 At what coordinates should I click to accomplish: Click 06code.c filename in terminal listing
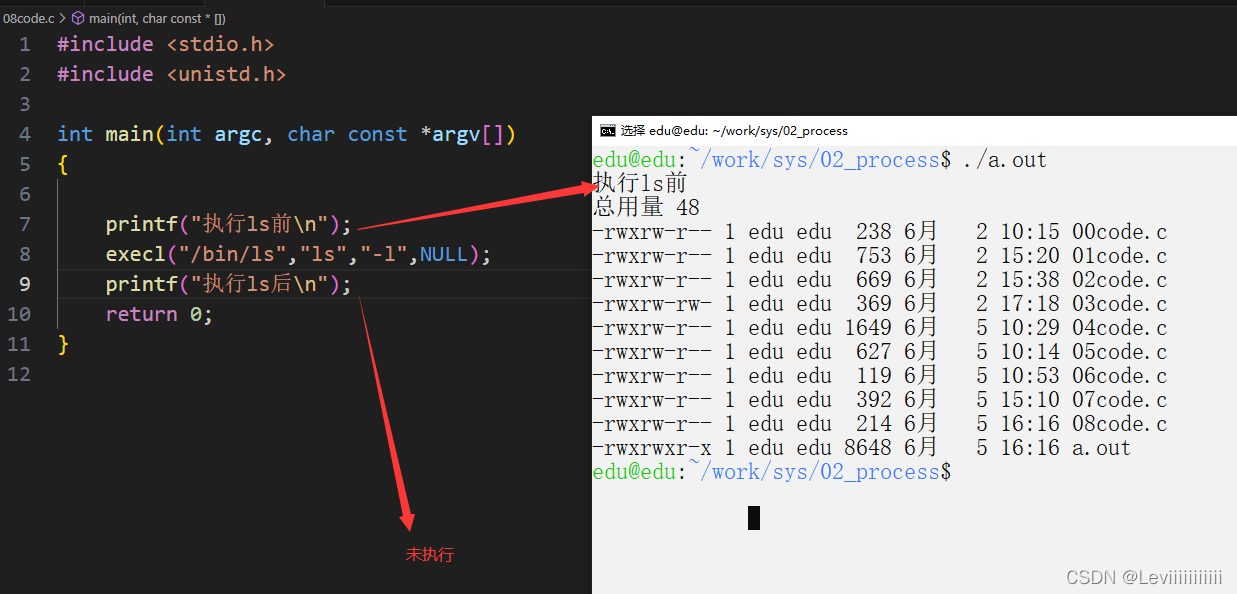point(1119,376)
